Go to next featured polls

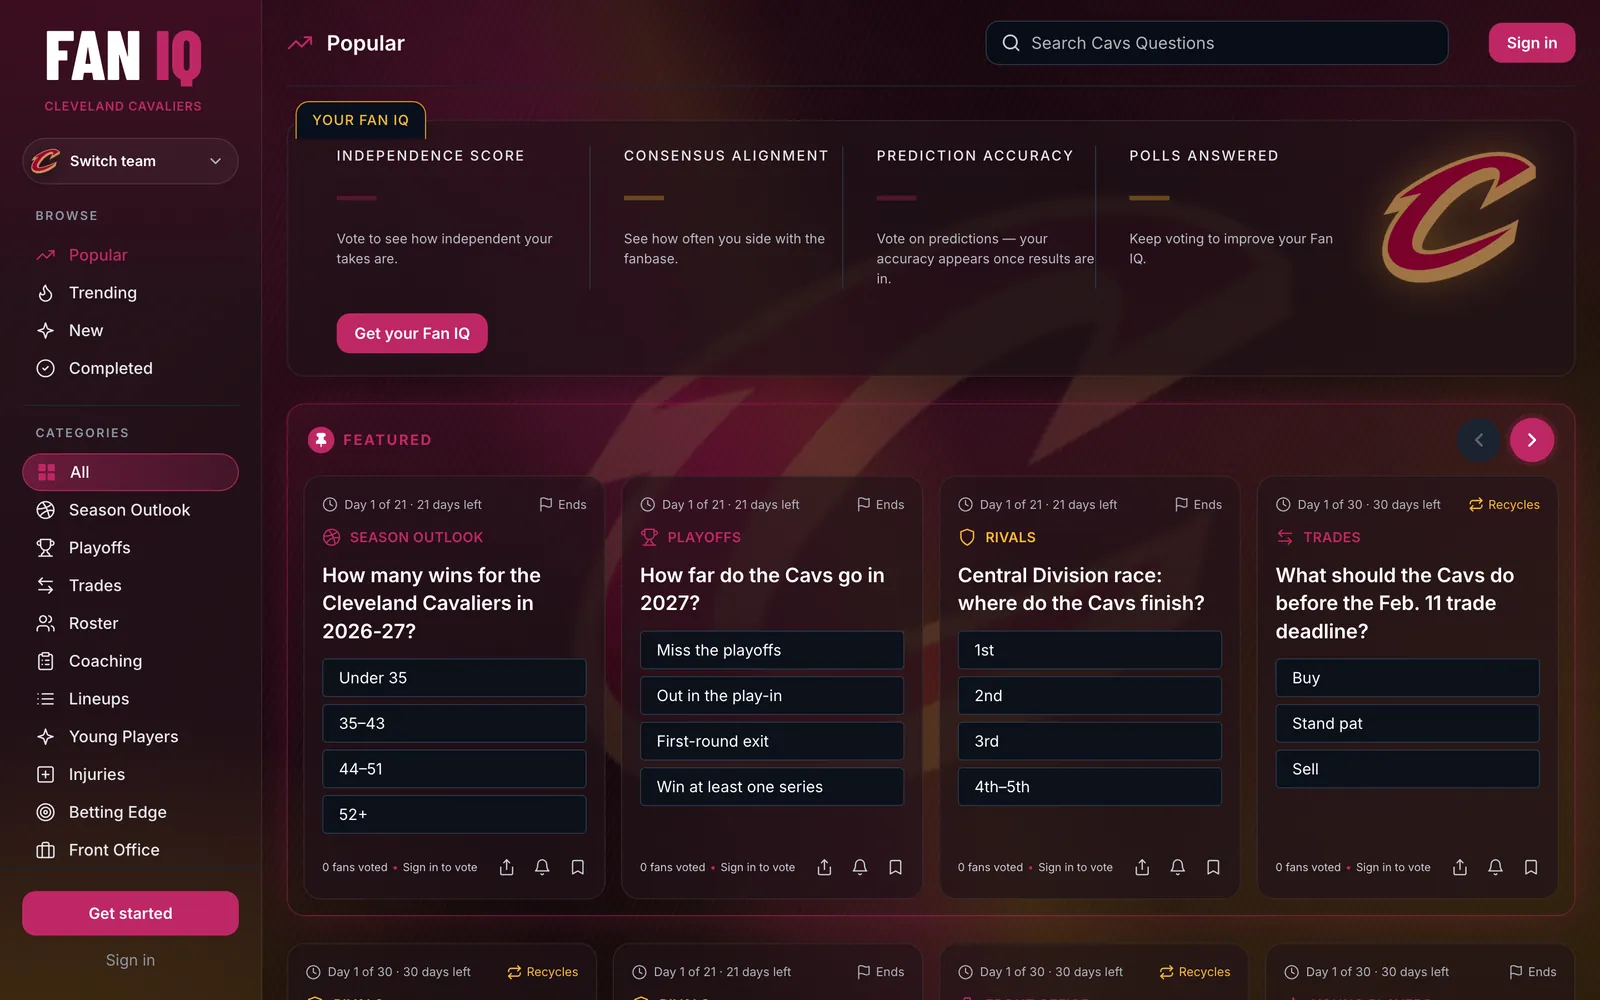click(x=1532, y=440)
